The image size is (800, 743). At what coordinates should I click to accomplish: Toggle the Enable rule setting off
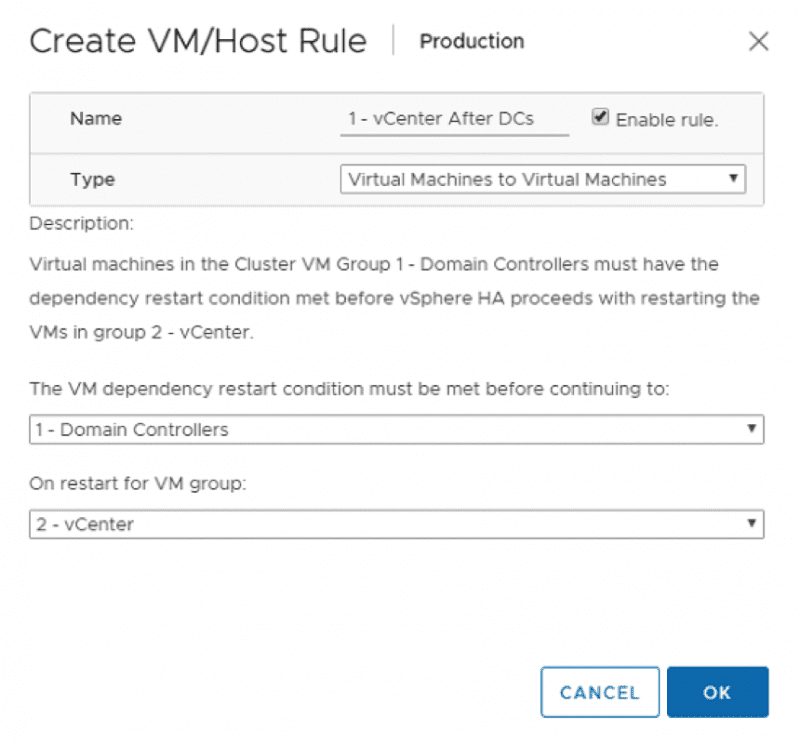coord(600,115)
